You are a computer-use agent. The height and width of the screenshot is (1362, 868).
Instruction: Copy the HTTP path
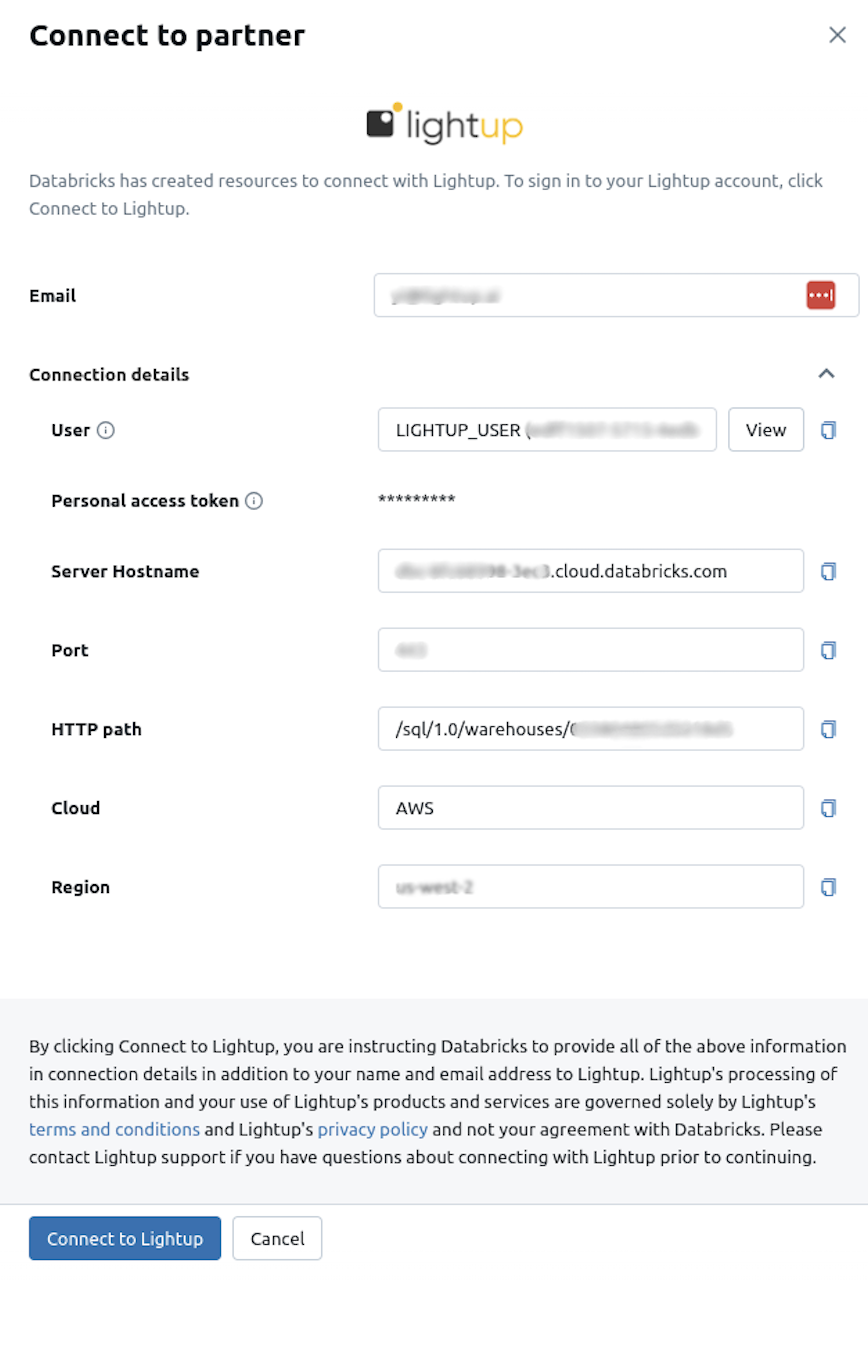tap(828, 728)
